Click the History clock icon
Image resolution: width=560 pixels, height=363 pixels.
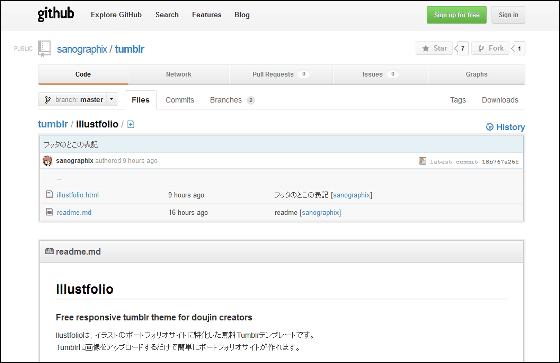click(490, 127)
